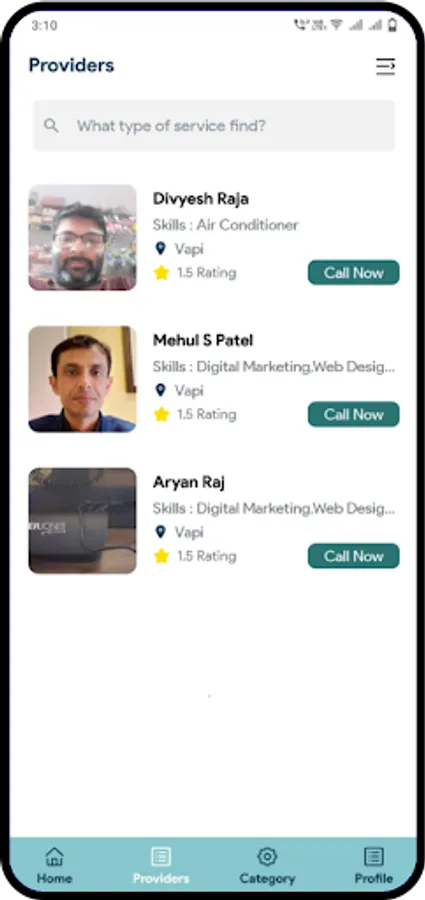Open Aryan Raj's thumbnail image
This screenshot has height=900, width=425.
click(83, 521)
